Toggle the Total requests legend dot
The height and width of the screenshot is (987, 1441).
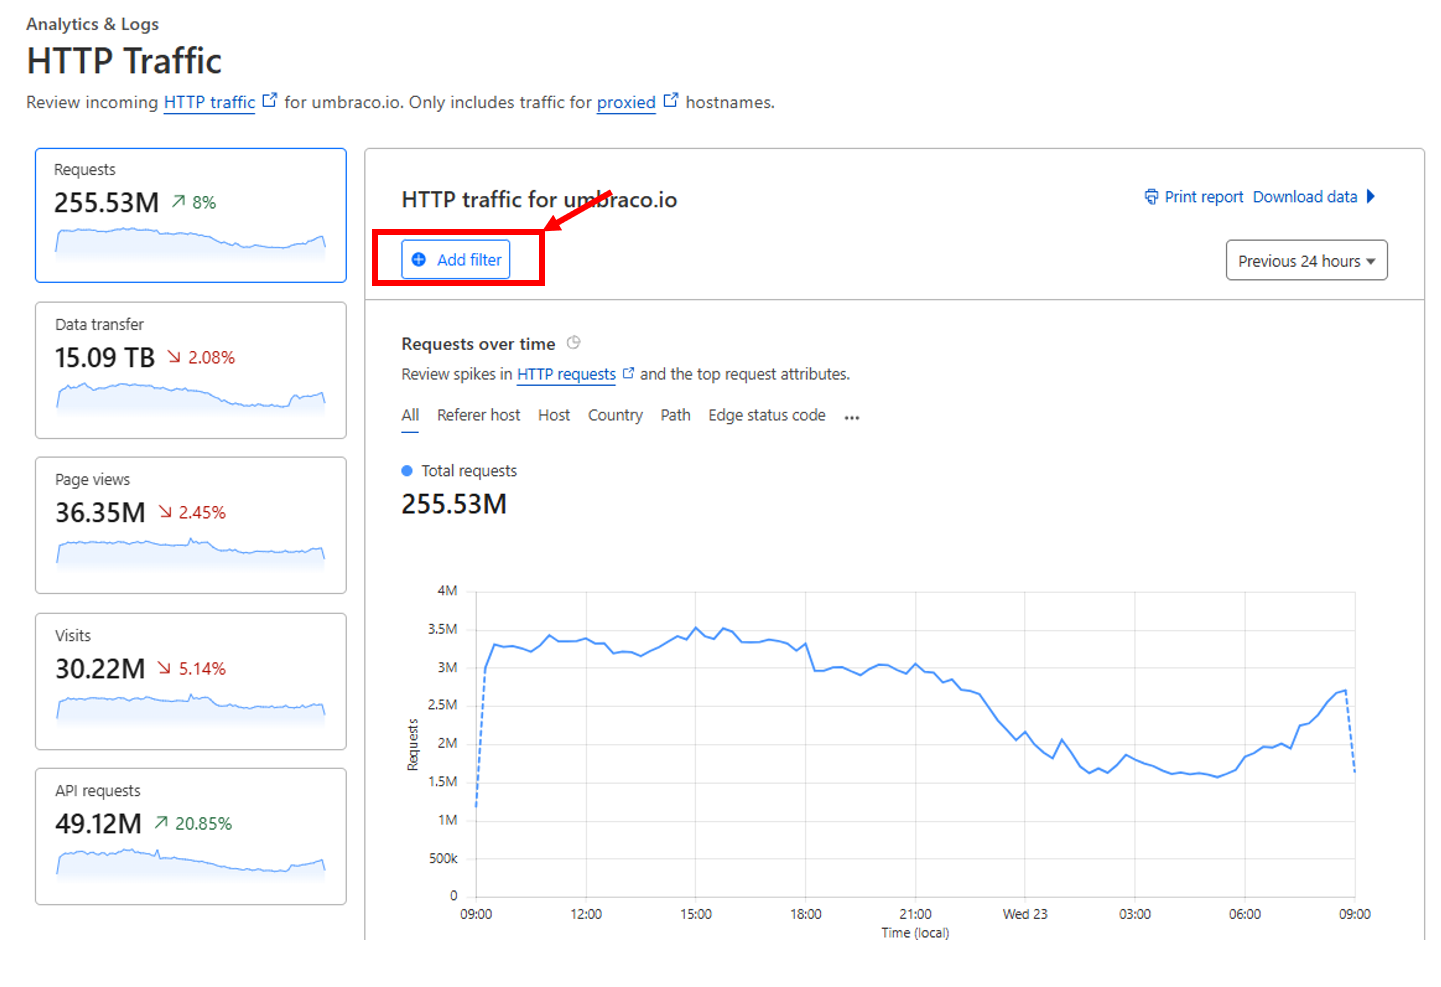[407, 471]
